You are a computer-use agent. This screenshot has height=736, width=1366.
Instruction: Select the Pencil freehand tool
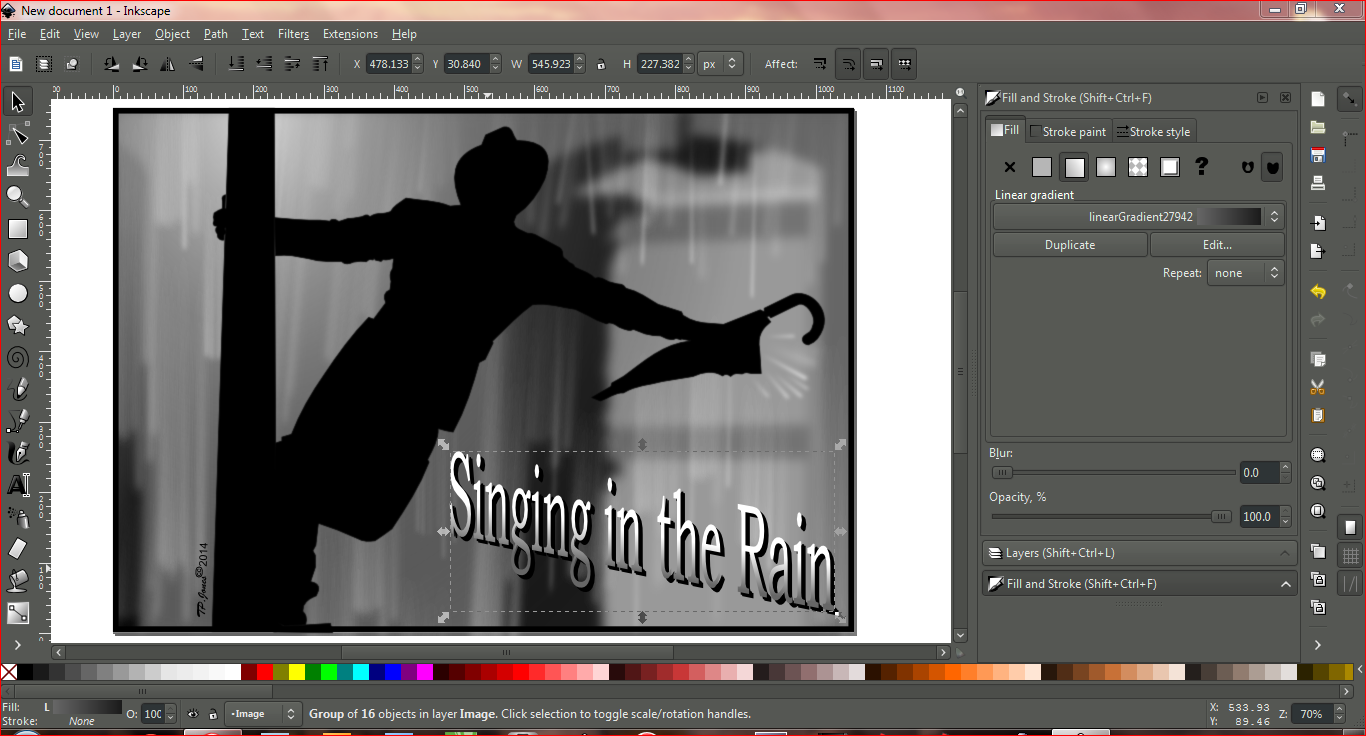(18, 388)
